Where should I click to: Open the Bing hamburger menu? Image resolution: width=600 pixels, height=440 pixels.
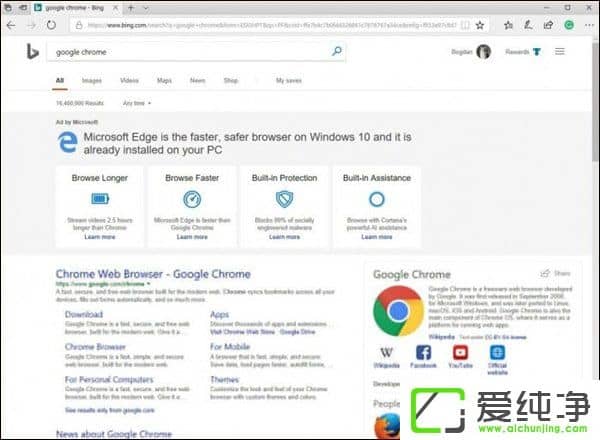pos(560,51)
